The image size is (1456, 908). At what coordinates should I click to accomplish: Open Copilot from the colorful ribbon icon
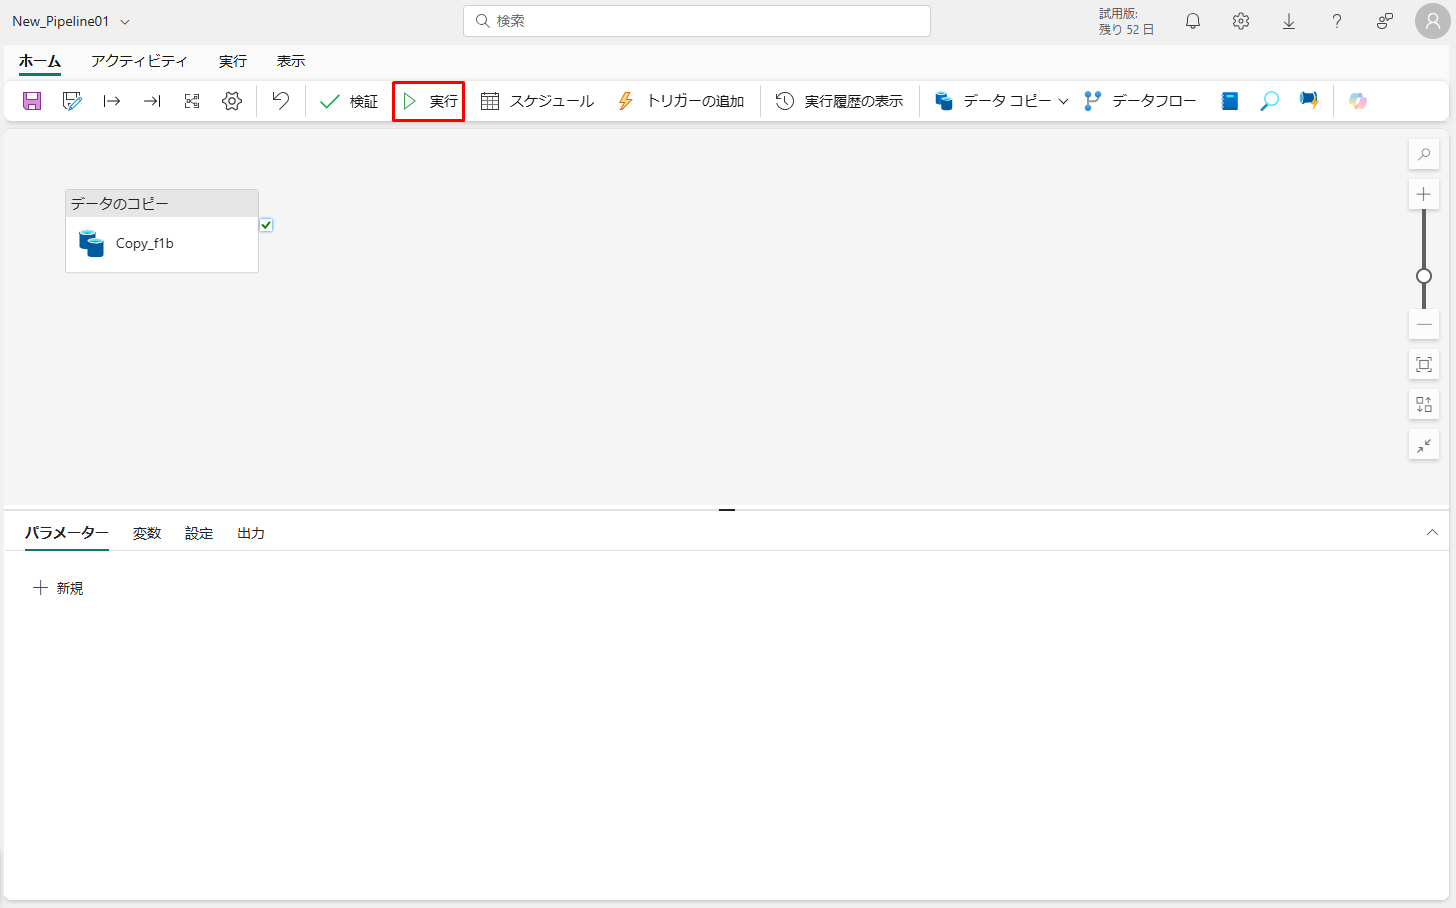[x=1358, y=101]
